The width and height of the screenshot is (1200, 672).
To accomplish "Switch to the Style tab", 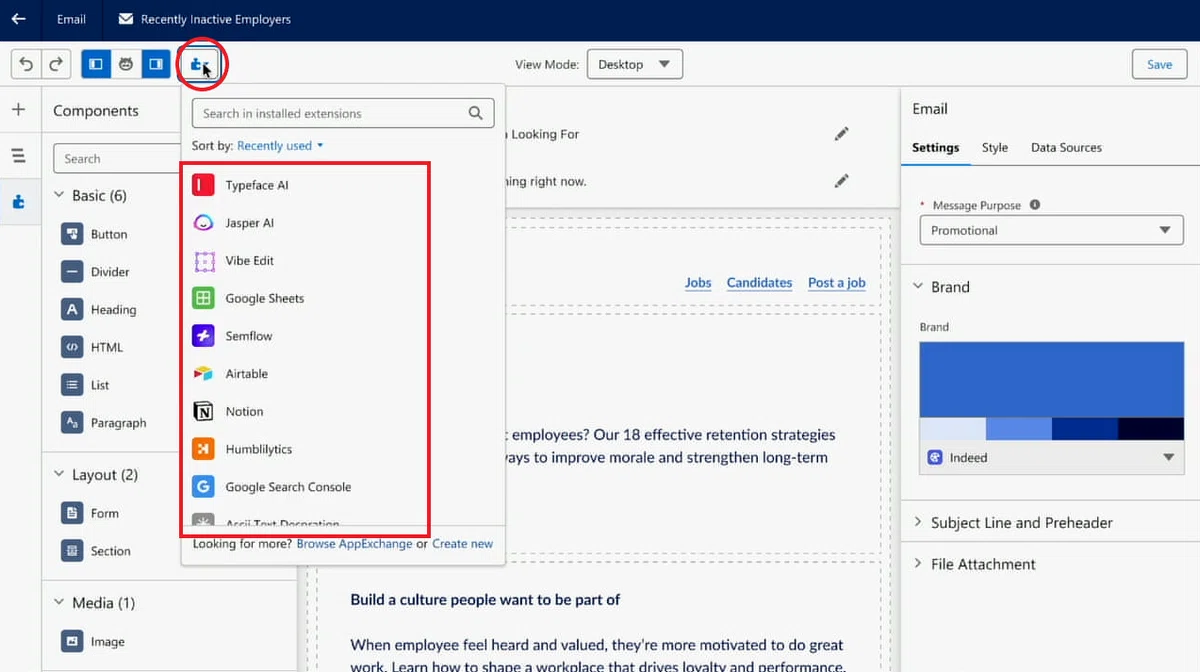I will tap(995, 148).
